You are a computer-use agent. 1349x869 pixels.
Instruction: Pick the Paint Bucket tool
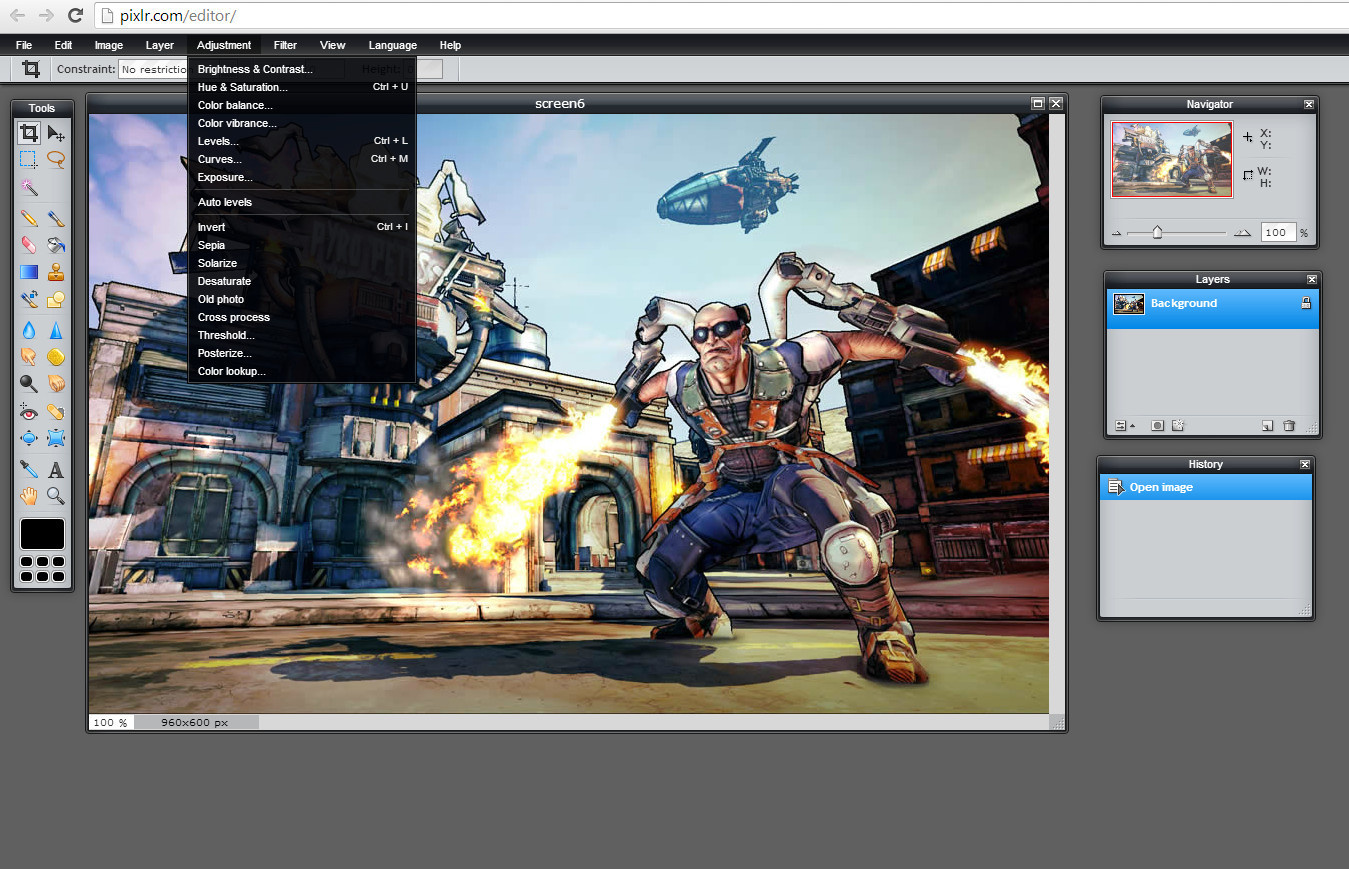pyautogui.click(x=56, y=245)
